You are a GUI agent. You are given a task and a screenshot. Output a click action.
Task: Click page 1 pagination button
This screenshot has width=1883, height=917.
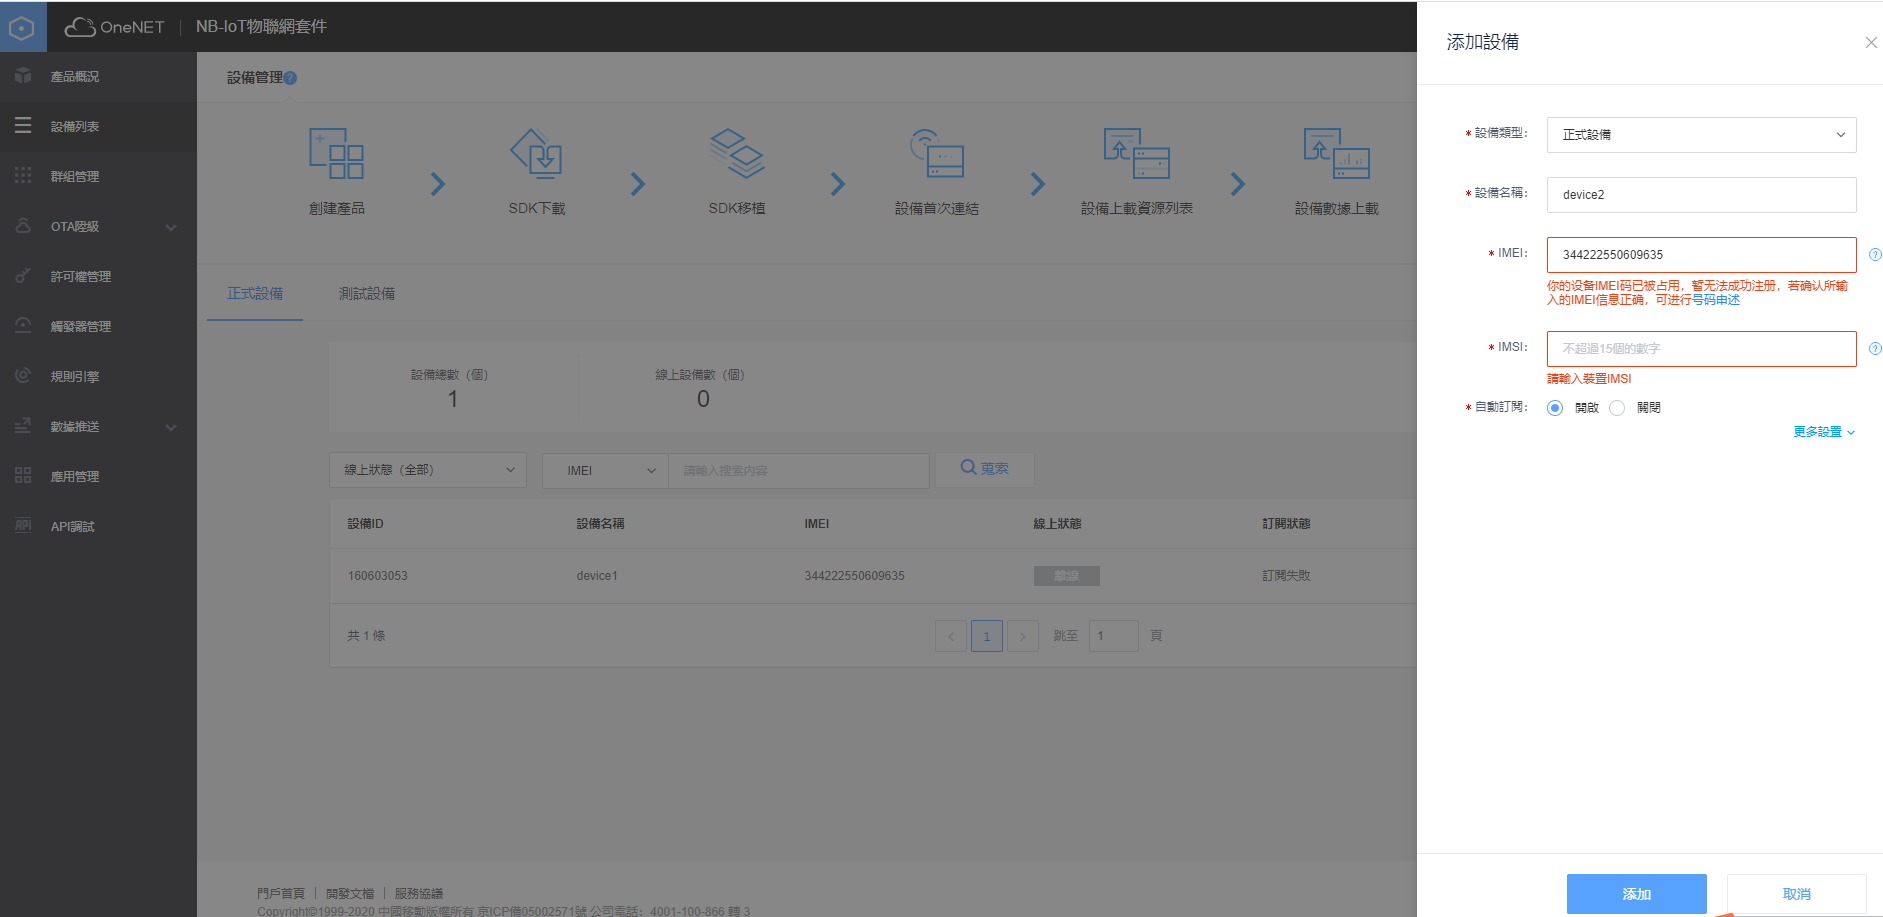[x=987, y=636]
